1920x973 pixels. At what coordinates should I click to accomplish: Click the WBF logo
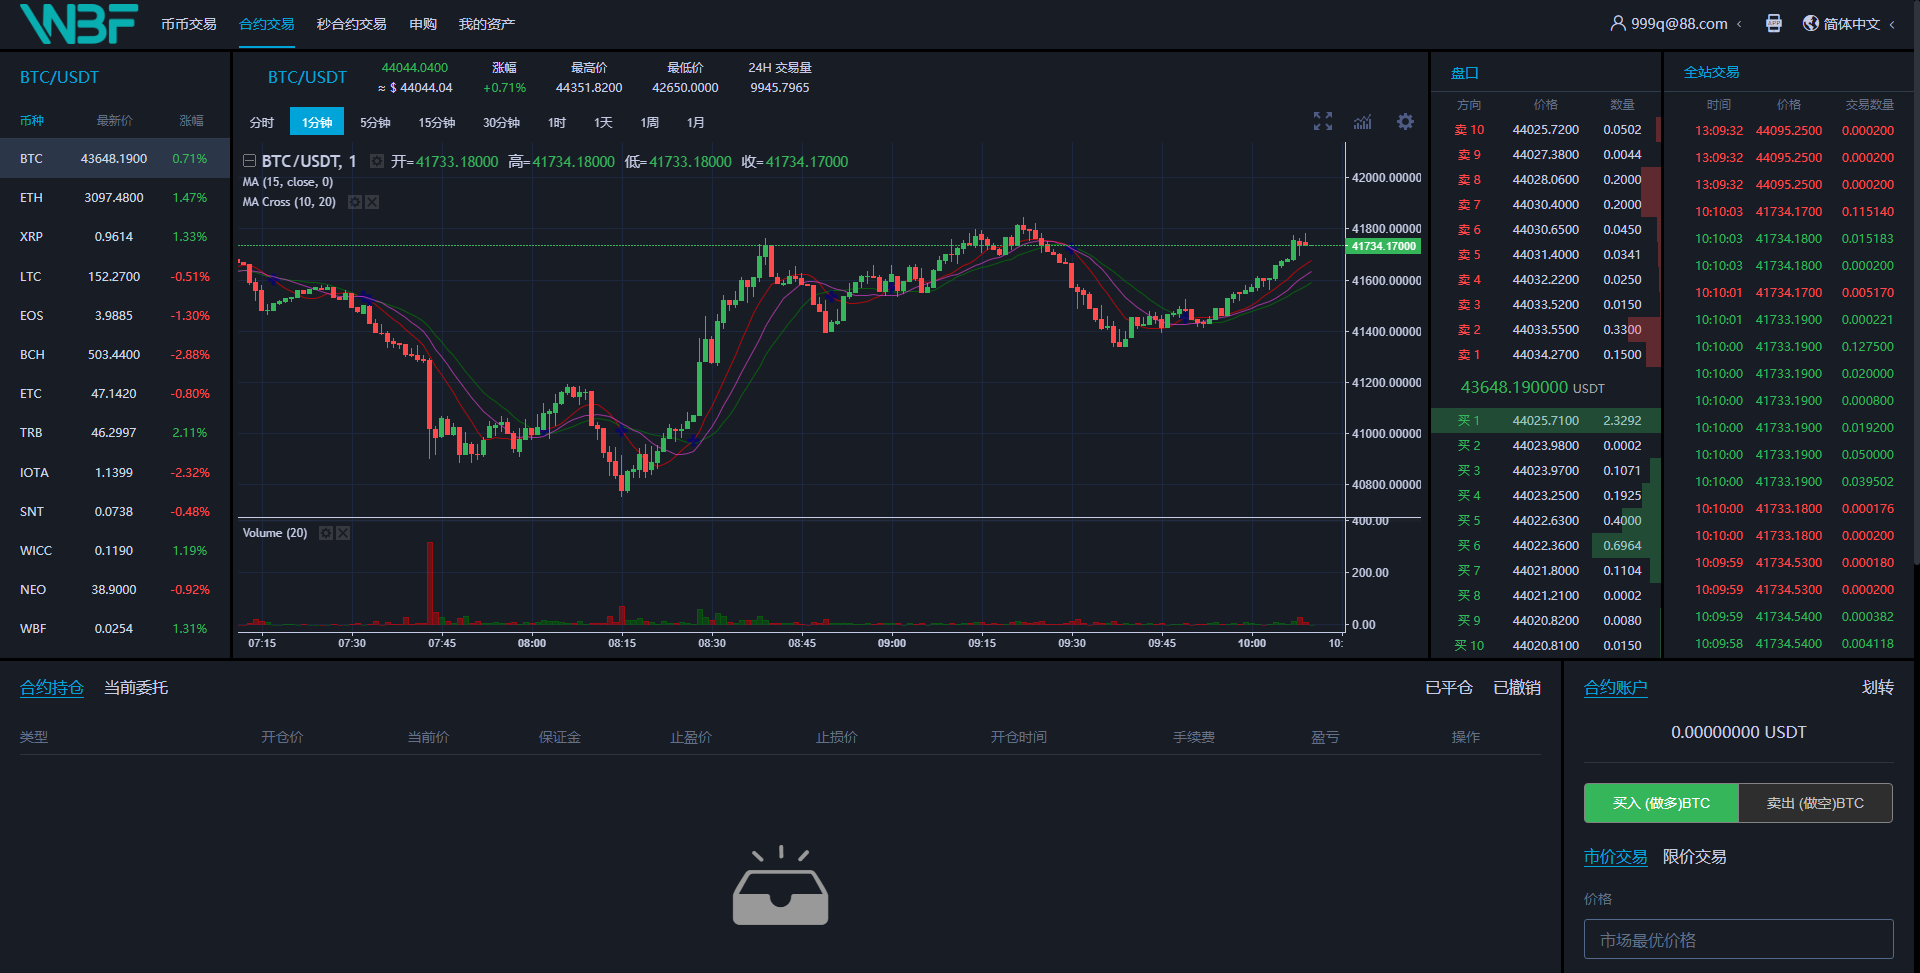(78, 23)
